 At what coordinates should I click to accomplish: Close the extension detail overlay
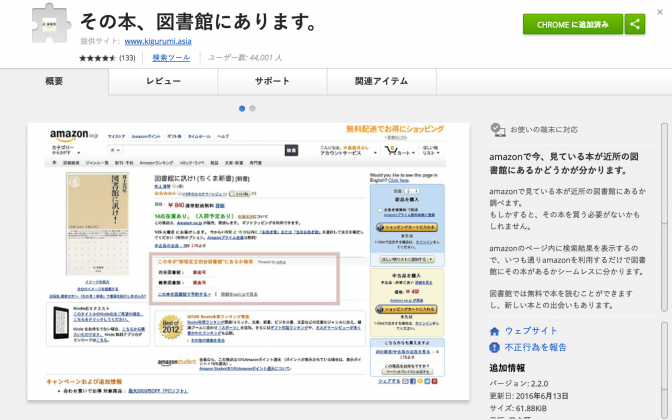(660, 12)
